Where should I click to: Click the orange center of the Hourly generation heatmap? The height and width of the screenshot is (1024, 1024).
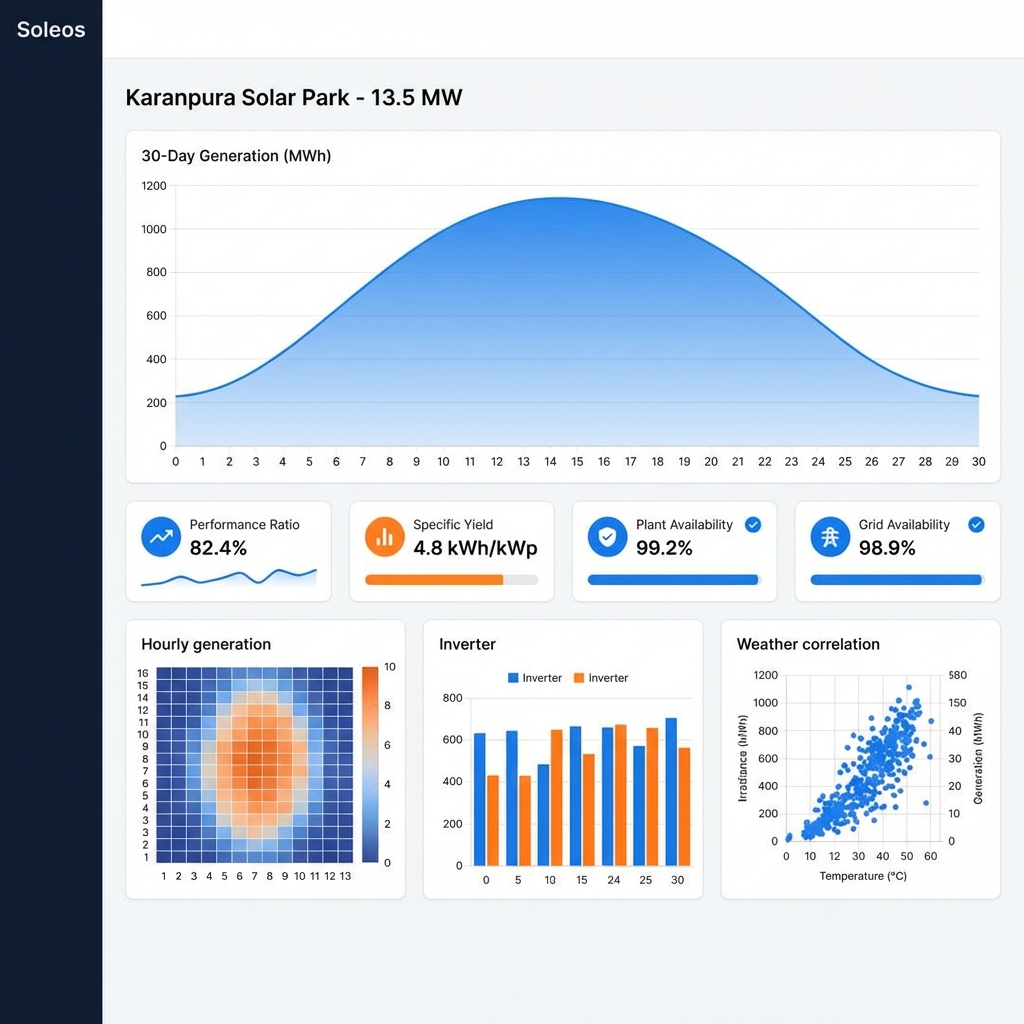pos(254,760)
